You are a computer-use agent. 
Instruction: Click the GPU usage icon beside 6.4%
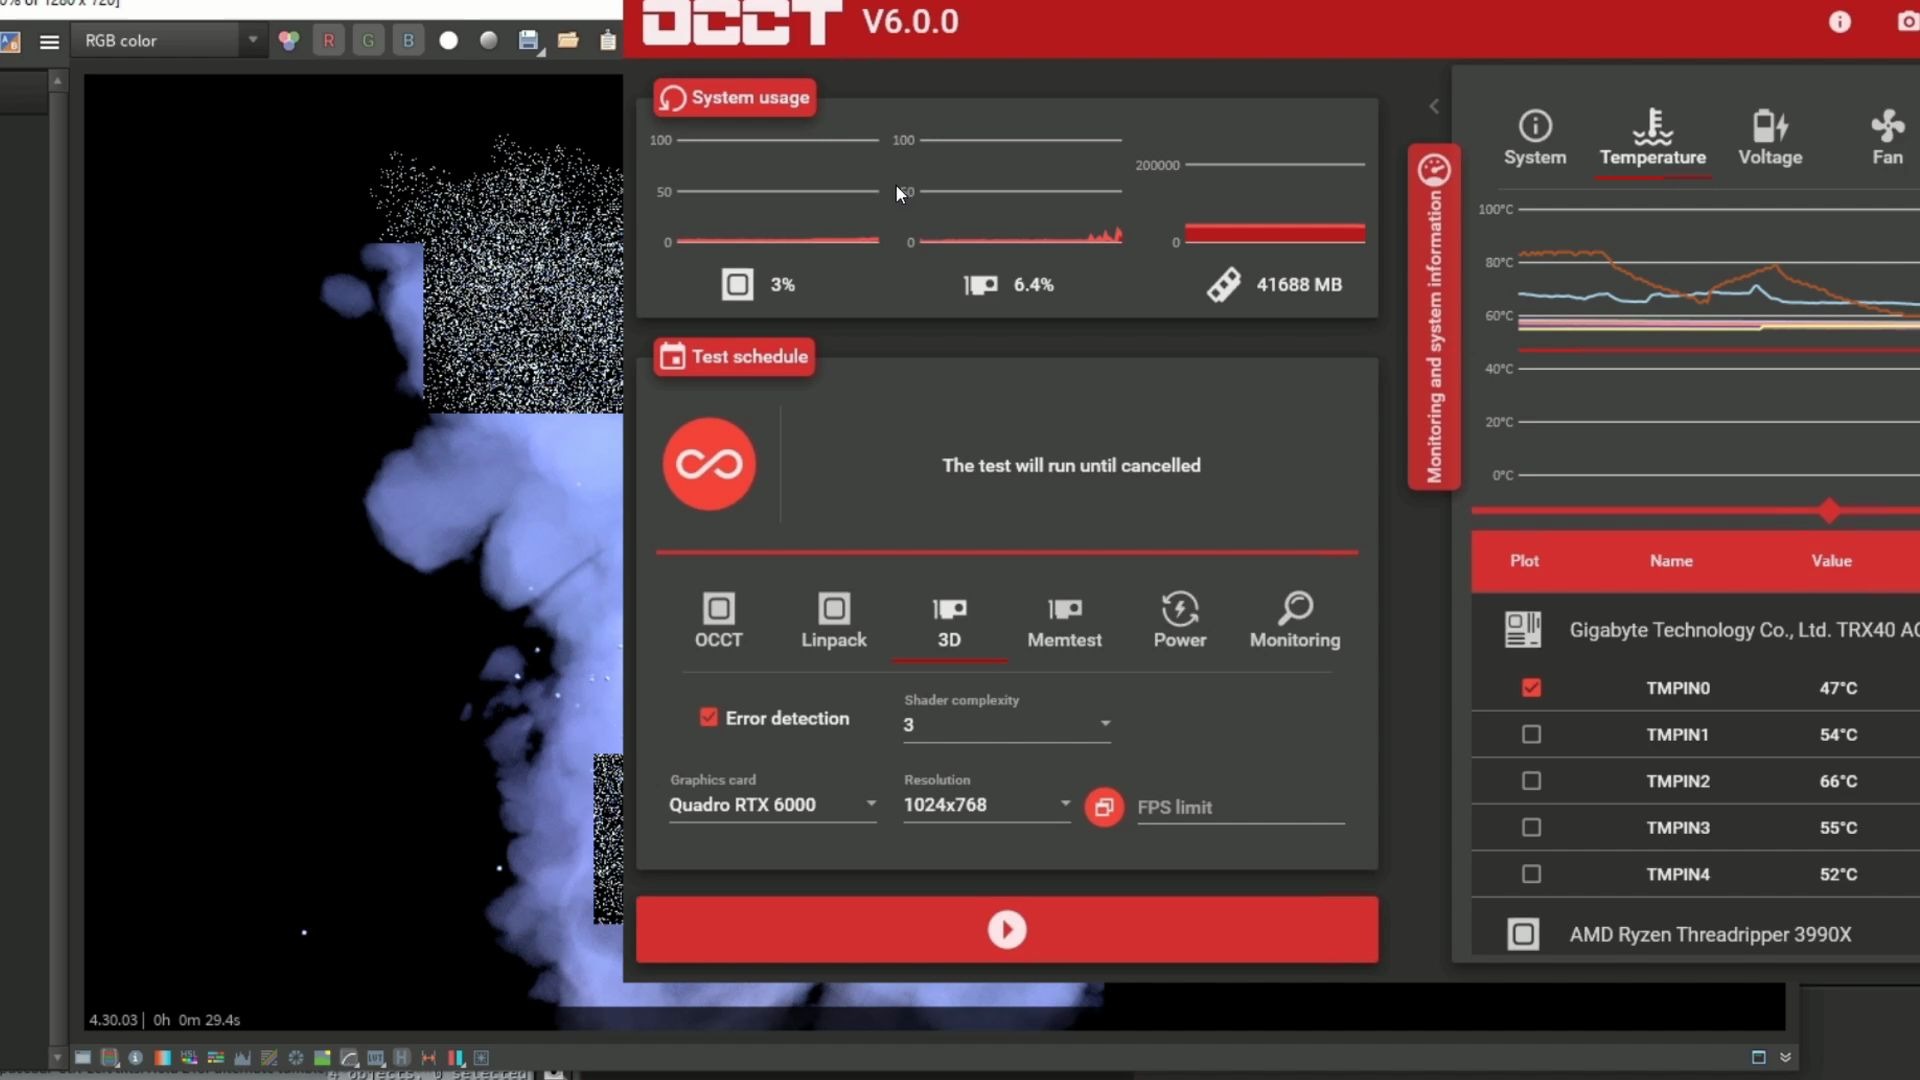[981, 285]
